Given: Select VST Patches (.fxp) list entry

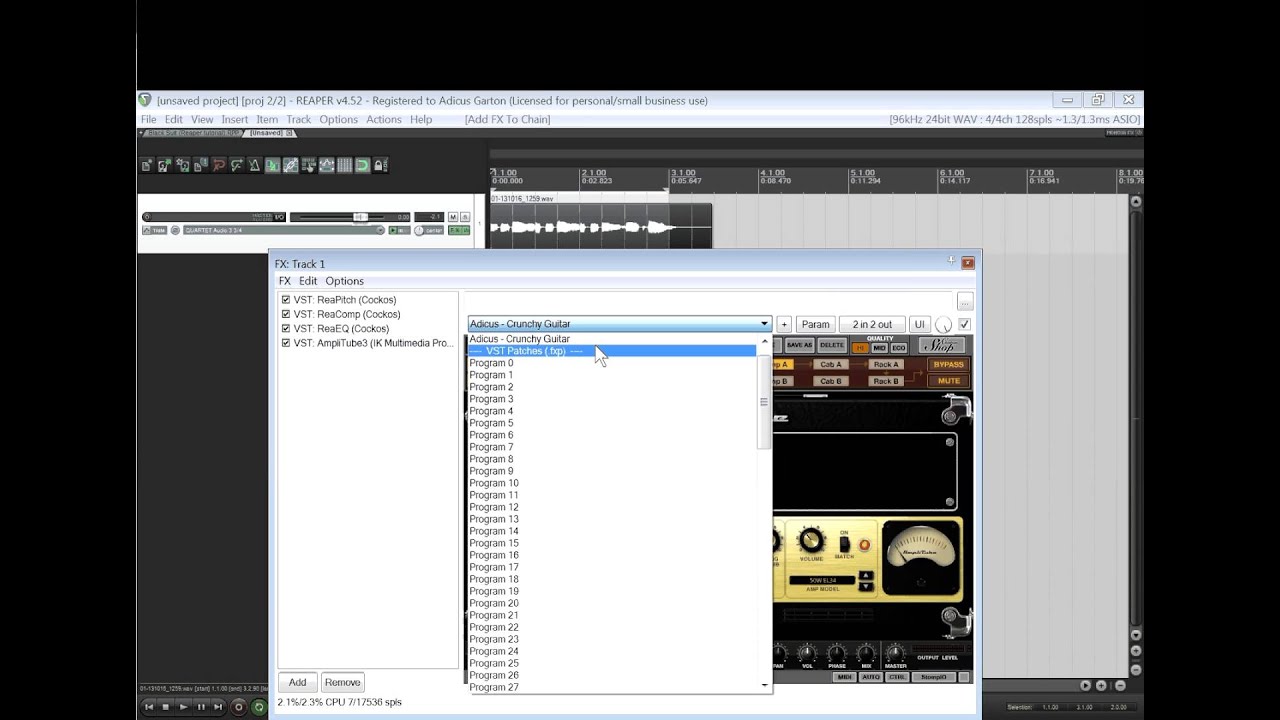Looking at the screenshot, I should [612, 351].
